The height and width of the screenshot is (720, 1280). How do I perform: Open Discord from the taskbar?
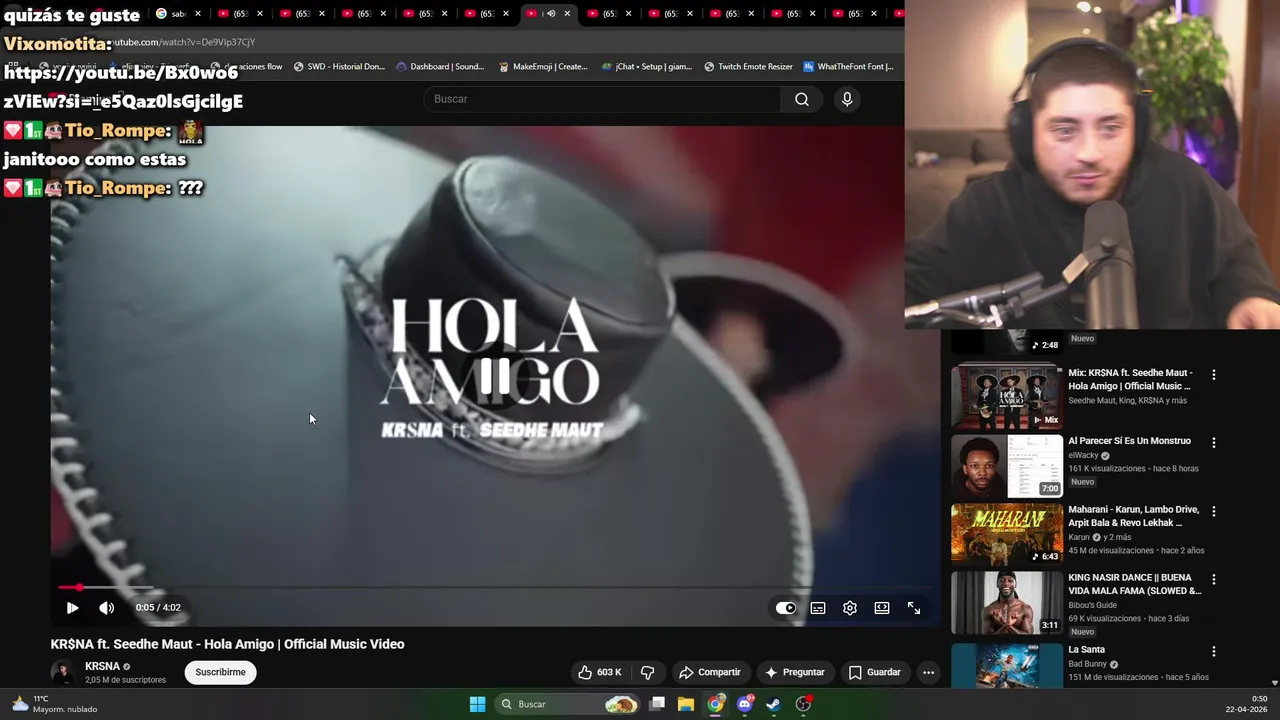pos(745,704)
